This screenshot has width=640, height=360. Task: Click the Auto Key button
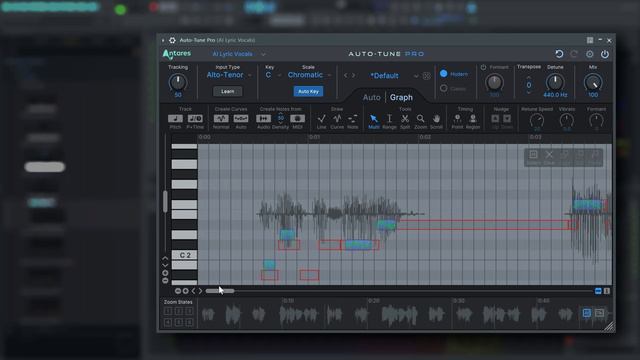click(308, 91)
